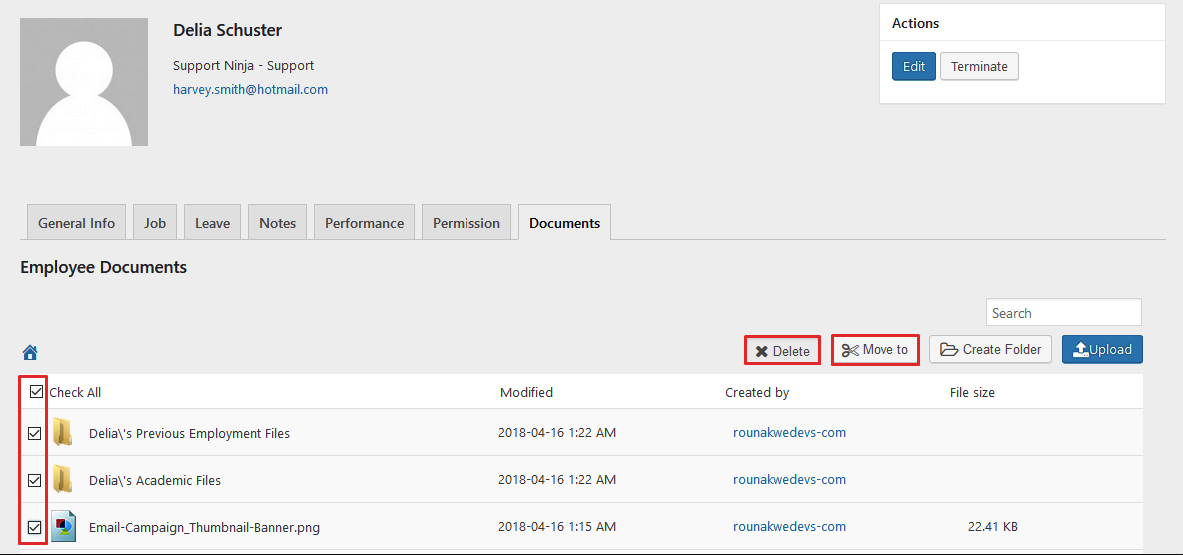
Task: Focus the document Search field
Action: [x=1064, y=312]
